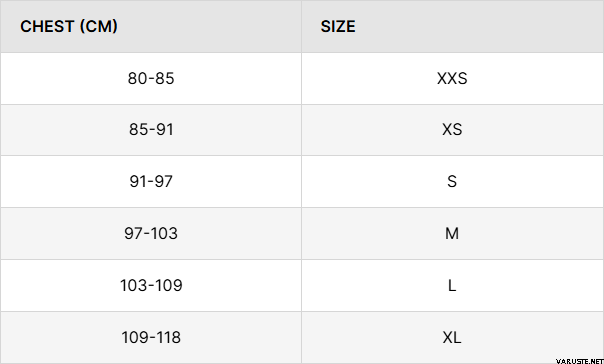Click the 103-109 chest range

(151, 285)
